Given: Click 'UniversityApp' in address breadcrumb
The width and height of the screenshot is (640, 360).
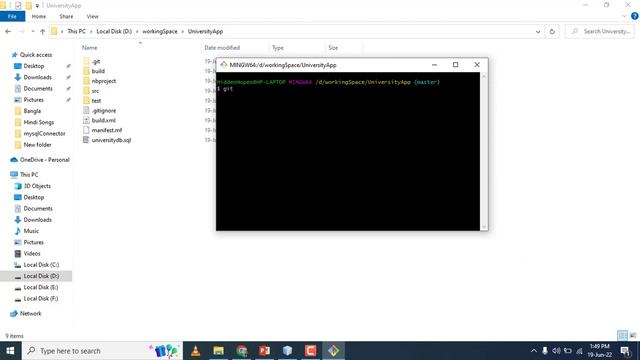Looking at the screenshot, I should tap(205, 31).
